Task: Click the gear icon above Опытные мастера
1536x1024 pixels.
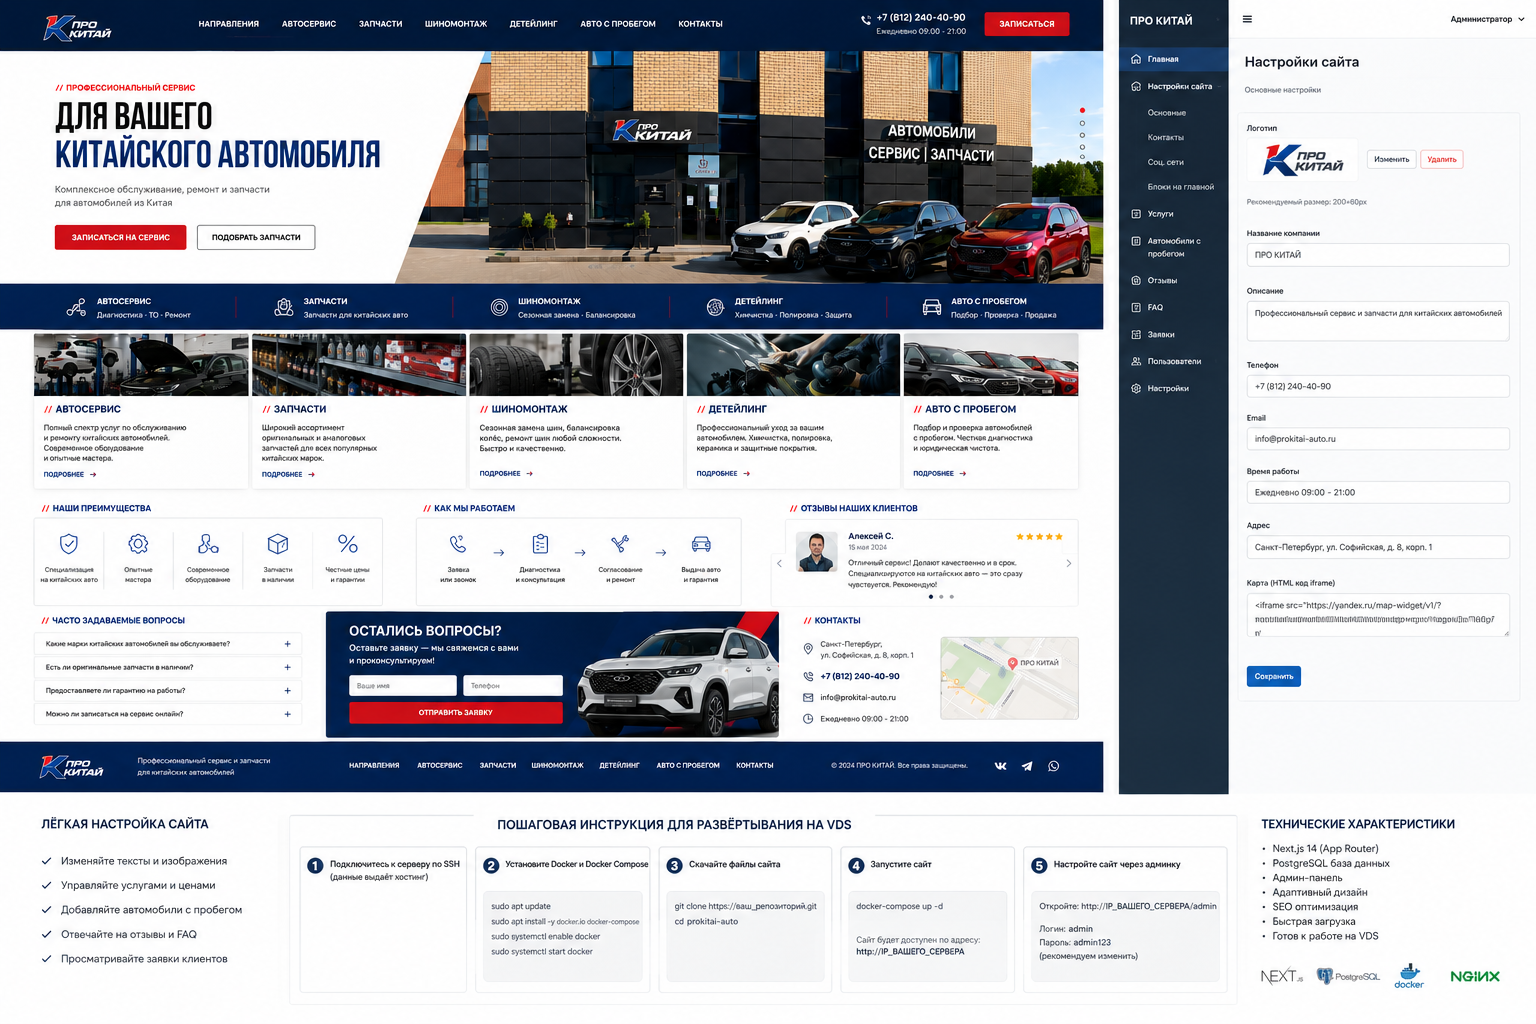Action: [138, 543]
